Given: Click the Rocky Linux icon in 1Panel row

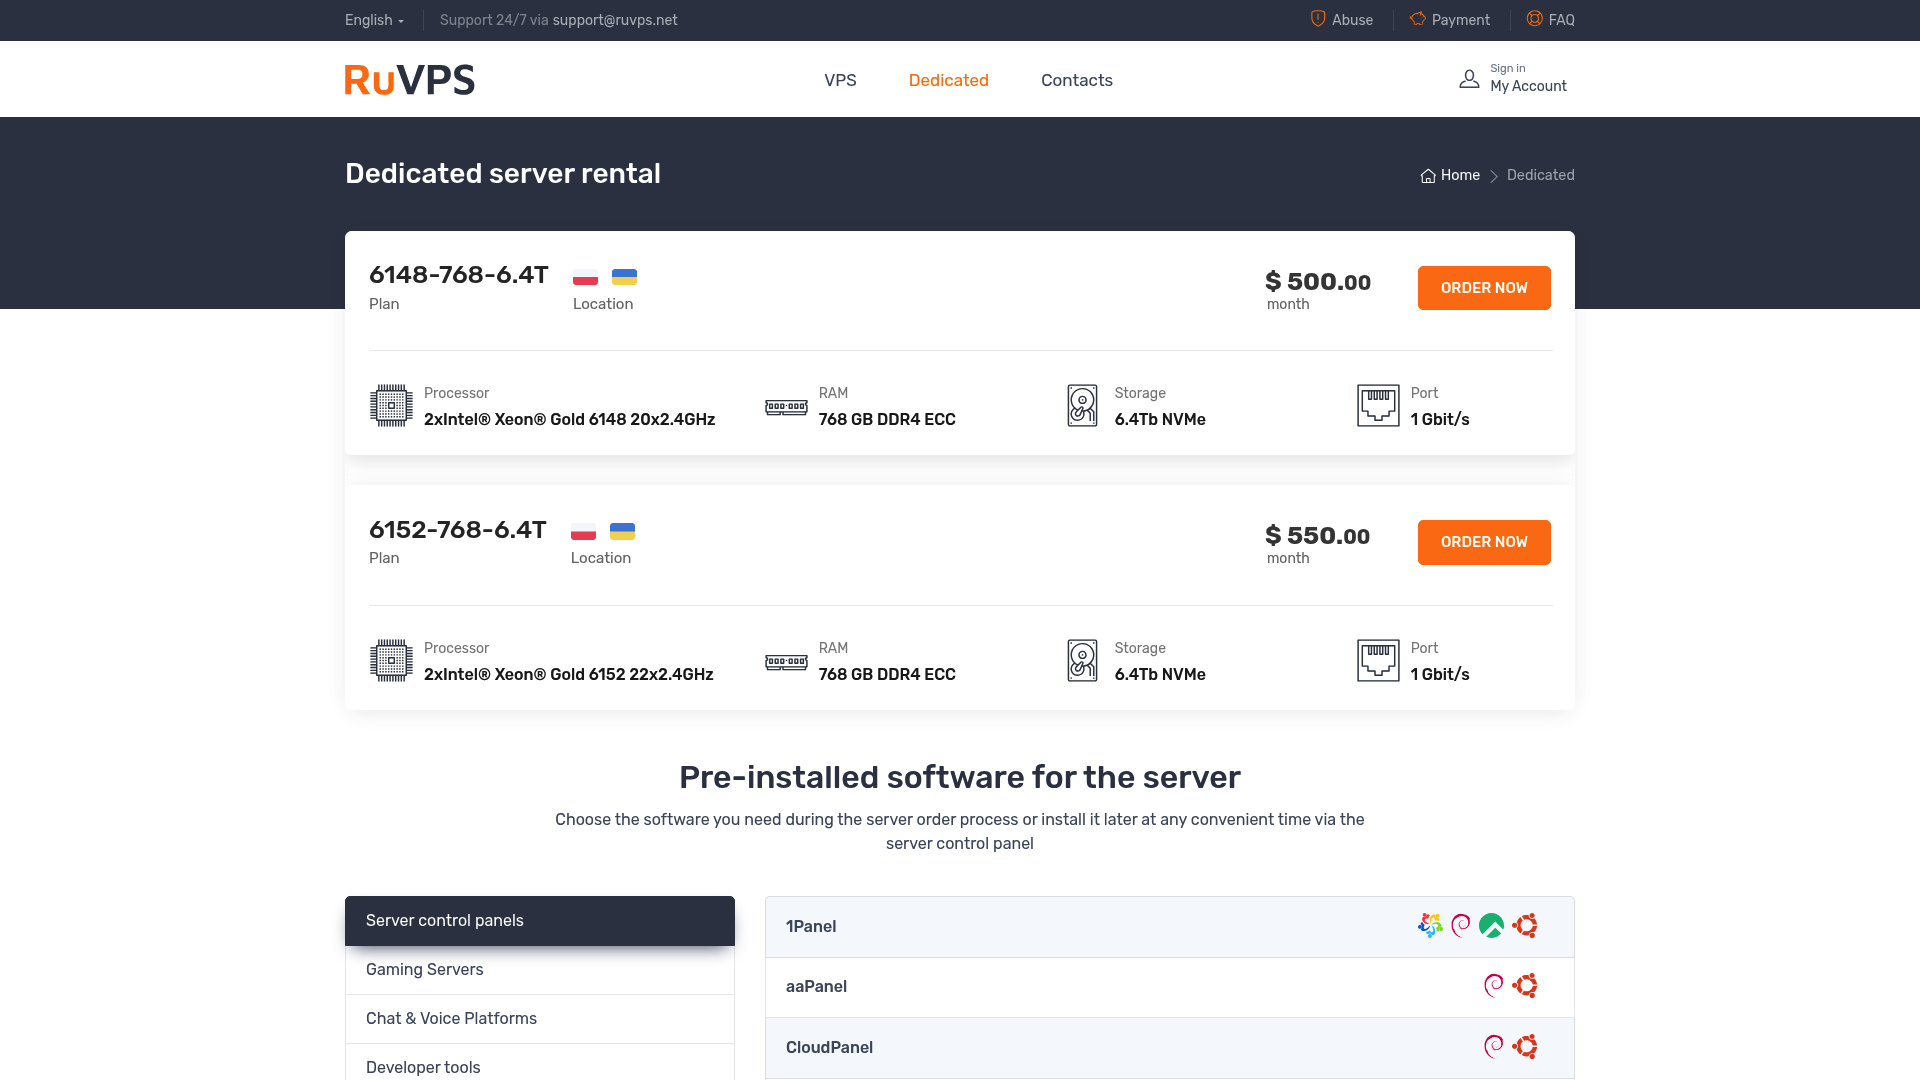Looking at the screenshot, I should coord(1491,926).
